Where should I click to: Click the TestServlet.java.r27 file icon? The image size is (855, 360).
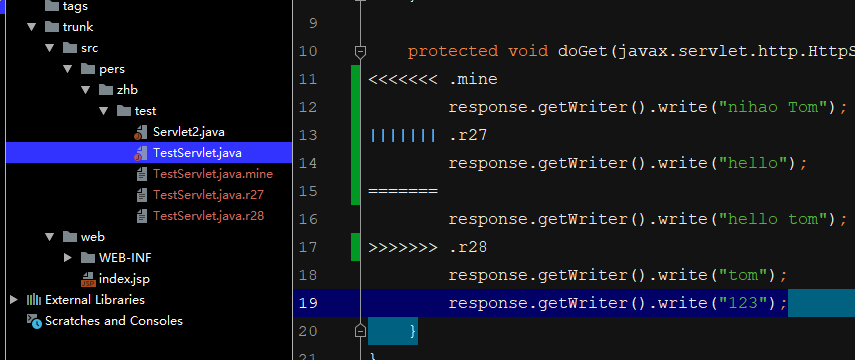coord(142,195)
